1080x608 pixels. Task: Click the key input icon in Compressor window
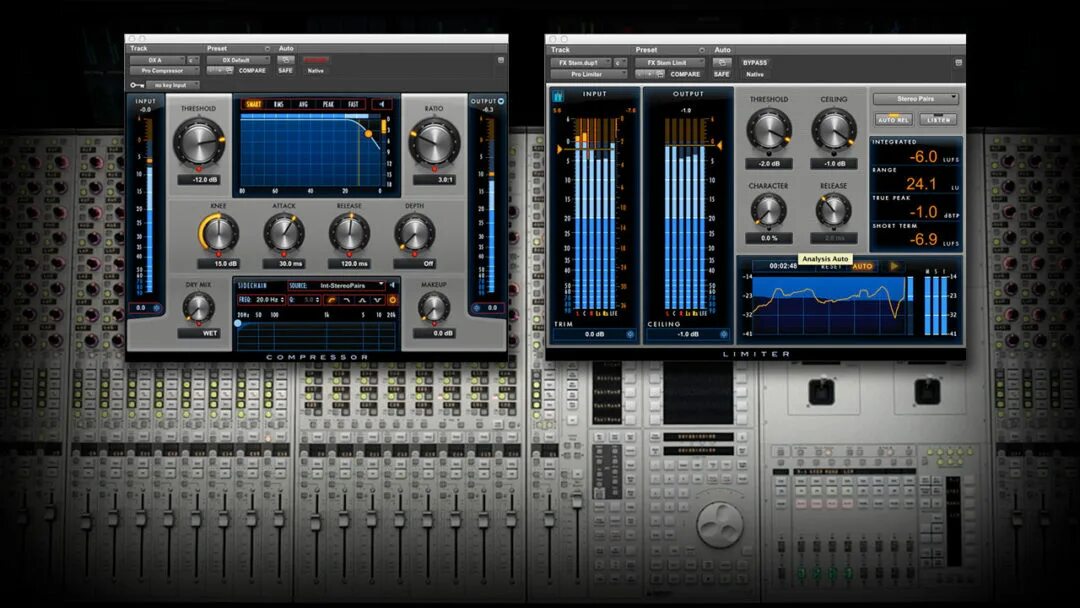137,85
